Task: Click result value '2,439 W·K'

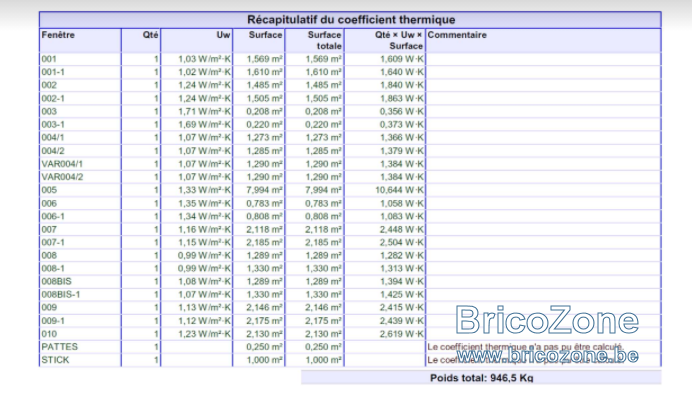Action: tap(402, 321)
